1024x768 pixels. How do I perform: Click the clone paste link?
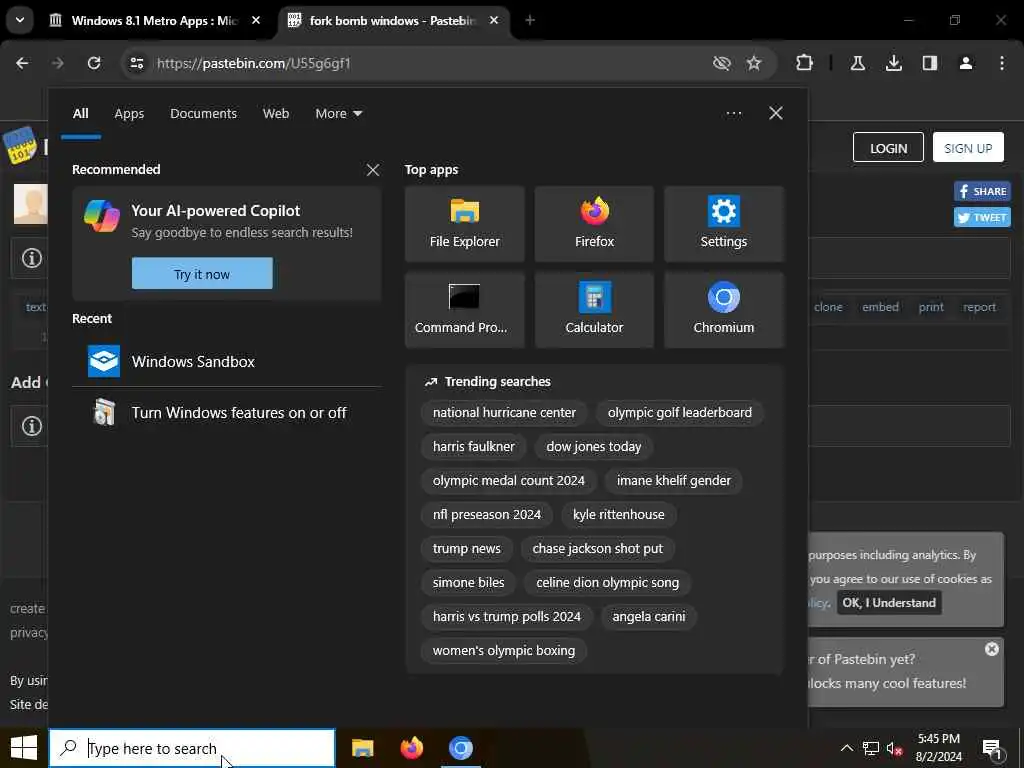828,307
